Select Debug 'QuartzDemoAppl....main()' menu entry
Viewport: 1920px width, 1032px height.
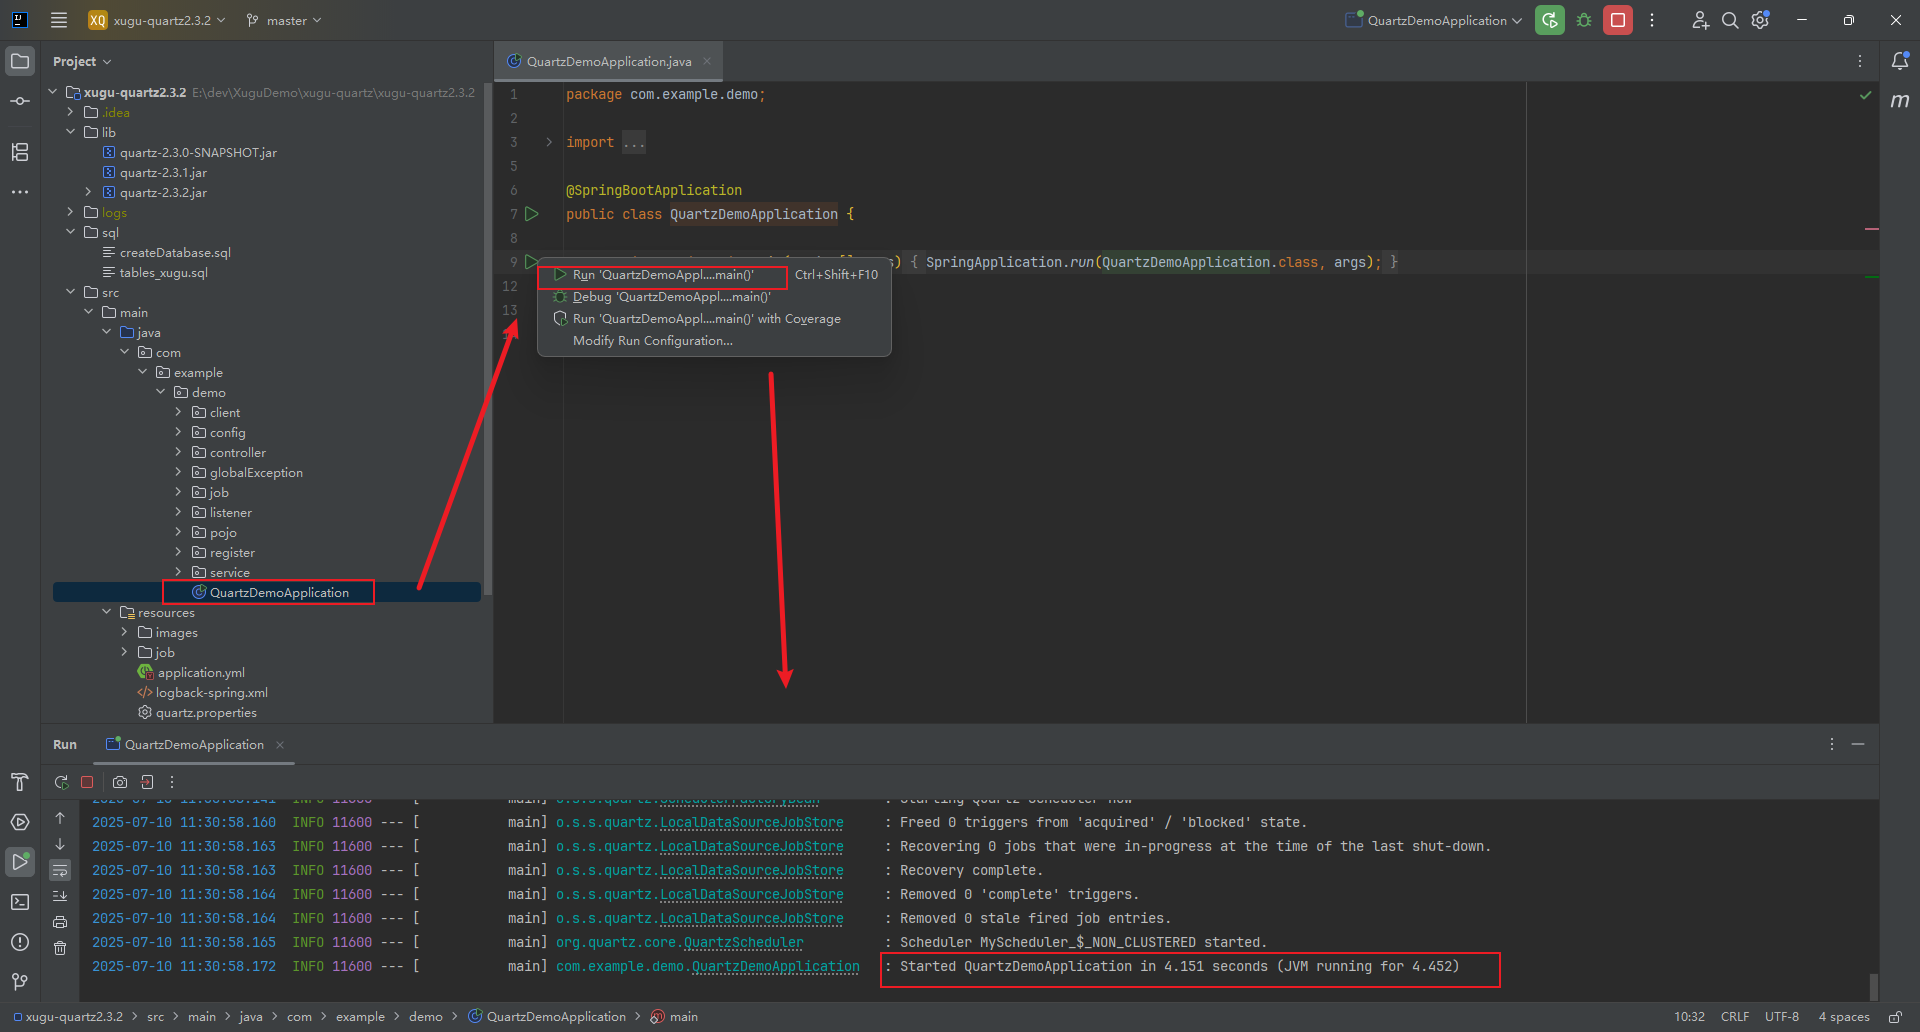(671, 297)
